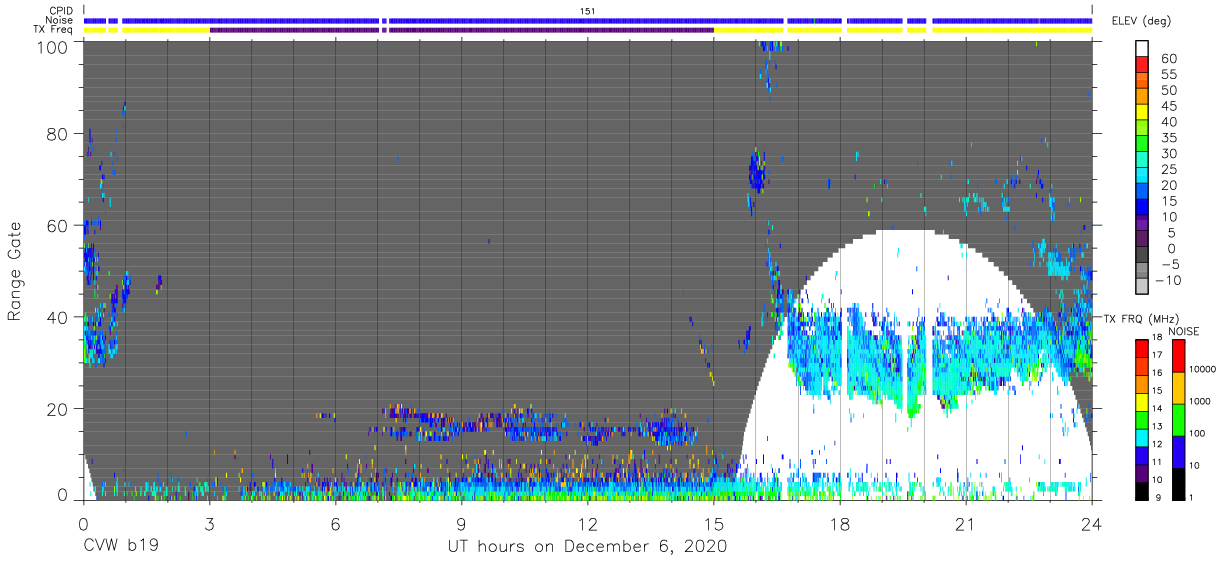Screen dimensions: 1228x567
Task: Click the 'TX FRQ (MHz)' legend title
Action: point(1141,319)
